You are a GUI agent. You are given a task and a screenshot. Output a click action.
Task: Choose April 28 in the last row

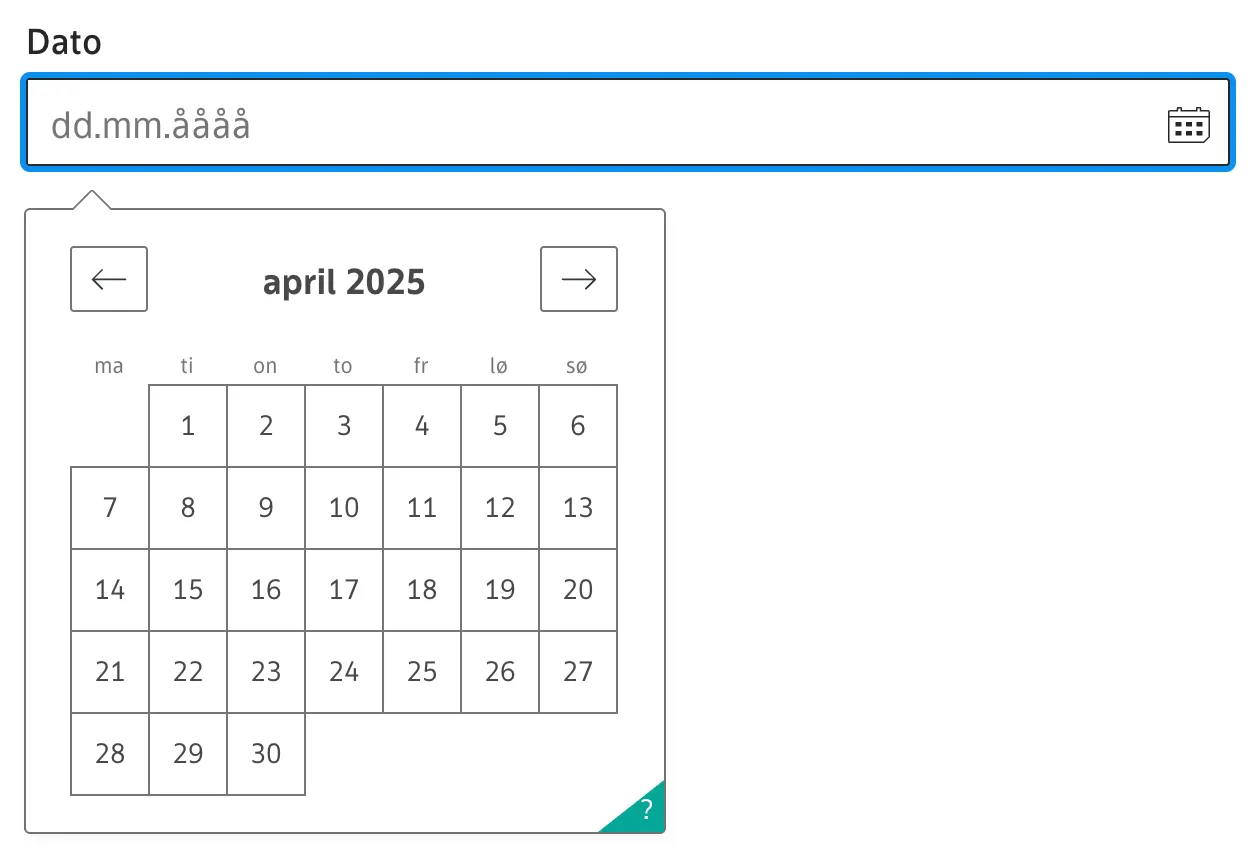(110, 754)
